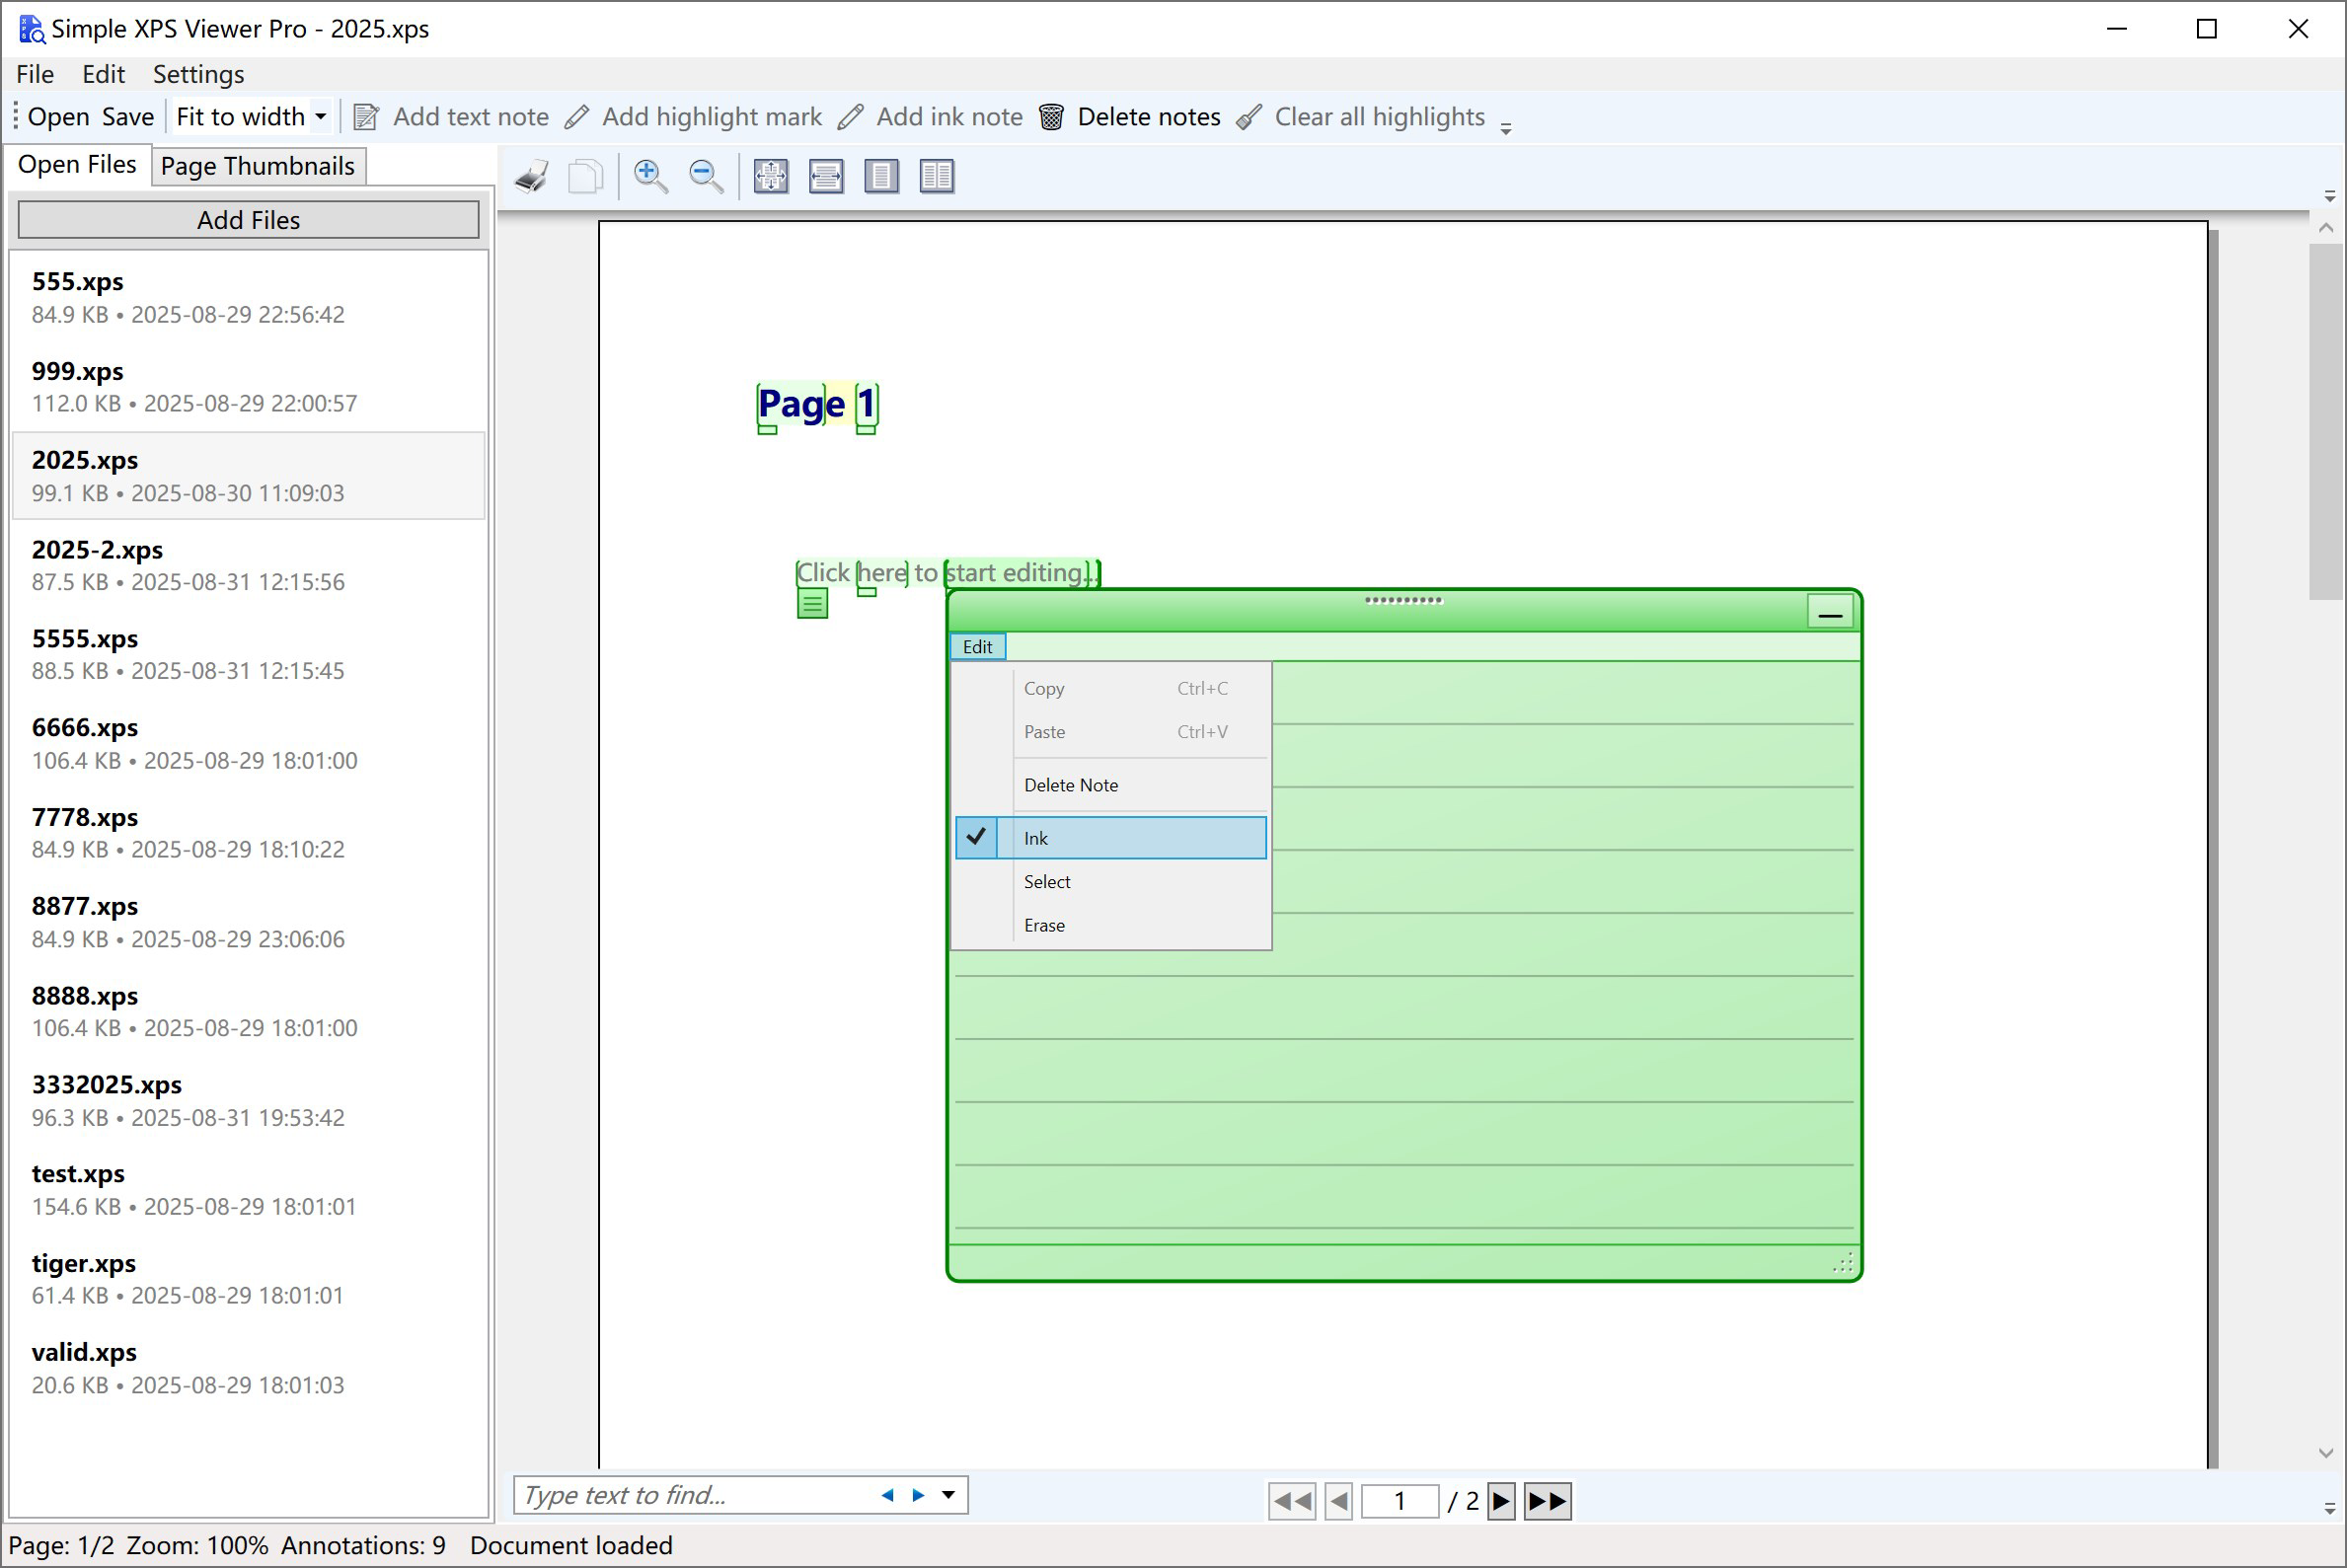This screenshot has width=2347, height=1568.
Task: Click the Zoom in magnifier icon
Action: pyautogui.click(x=651, y=177)
